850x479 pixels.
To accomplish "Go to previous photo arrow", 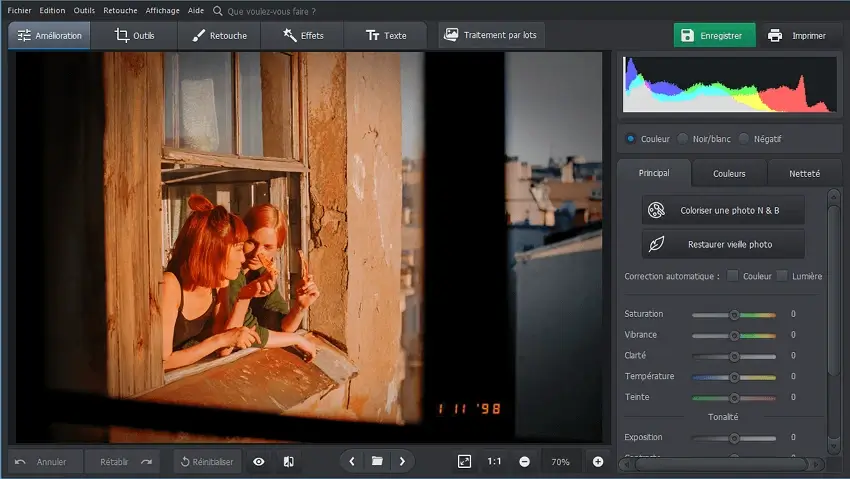I will pos(352,461).
